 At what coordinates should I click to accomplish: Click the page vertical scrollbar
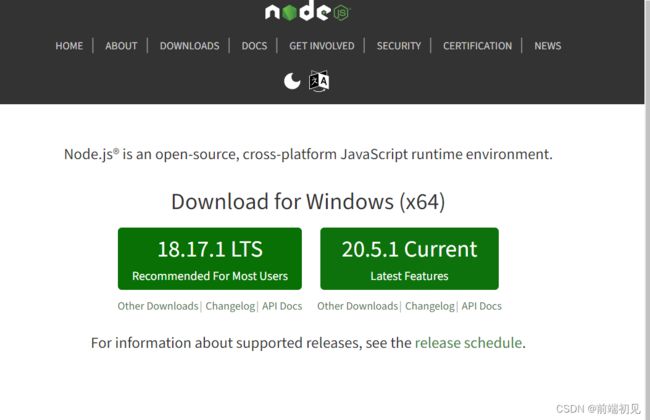pos(647,210)
